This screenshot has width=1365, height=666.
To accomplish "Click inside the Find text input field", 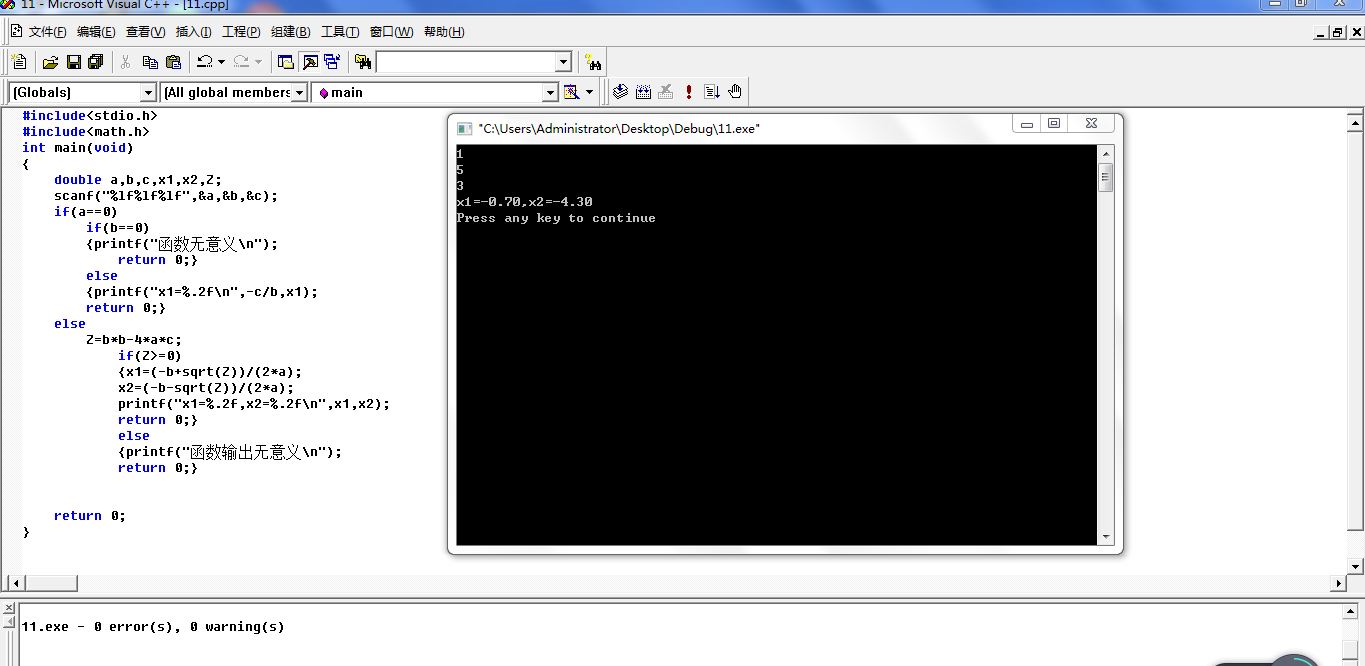I will tap(465, 62).
